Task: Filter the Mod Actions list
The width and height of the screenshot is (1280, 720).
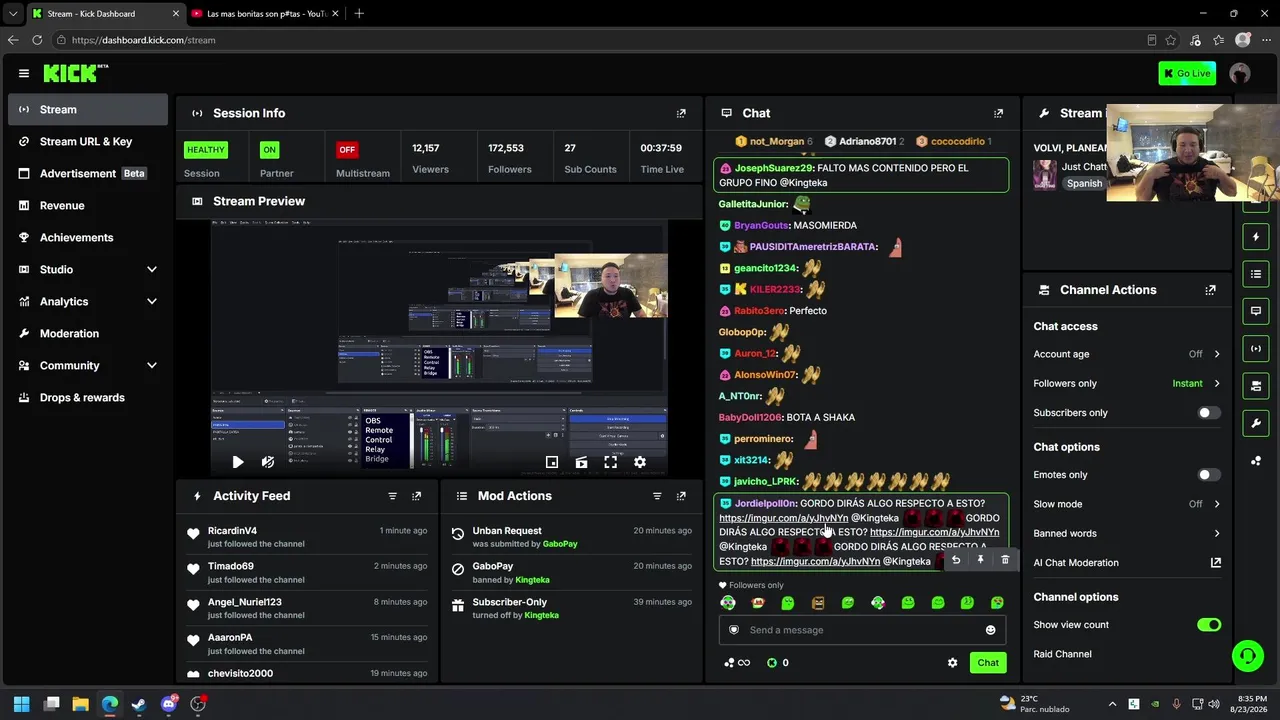Action: [657, 496]
